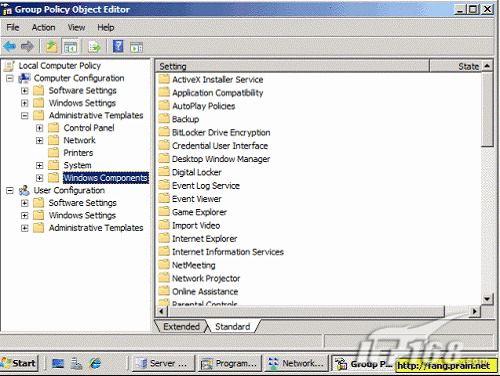Select AutoPlay Policies in the list
Image resolution: width=500 pixels, height=376 pixels.
point(204,106)
